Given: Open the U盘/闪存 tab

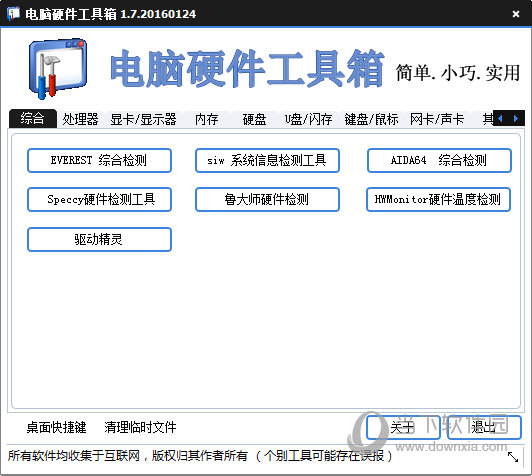Looking at the screenshot, I should pos(308,119).
